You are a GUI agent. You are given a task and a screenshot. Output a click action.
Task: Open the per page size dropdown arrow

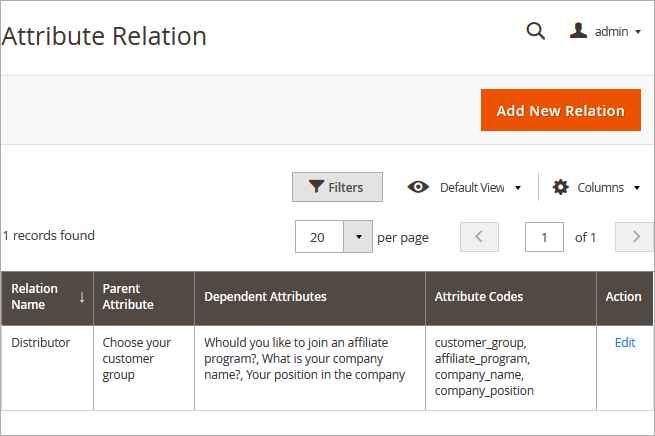pyautogui.click(x=359, y=237)
